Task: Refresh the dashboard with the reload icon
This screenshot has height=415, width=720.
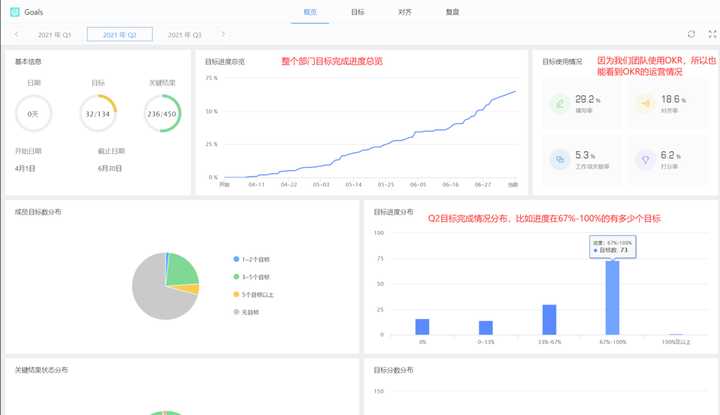Action: pyautogui.click(x=691, y=34)
